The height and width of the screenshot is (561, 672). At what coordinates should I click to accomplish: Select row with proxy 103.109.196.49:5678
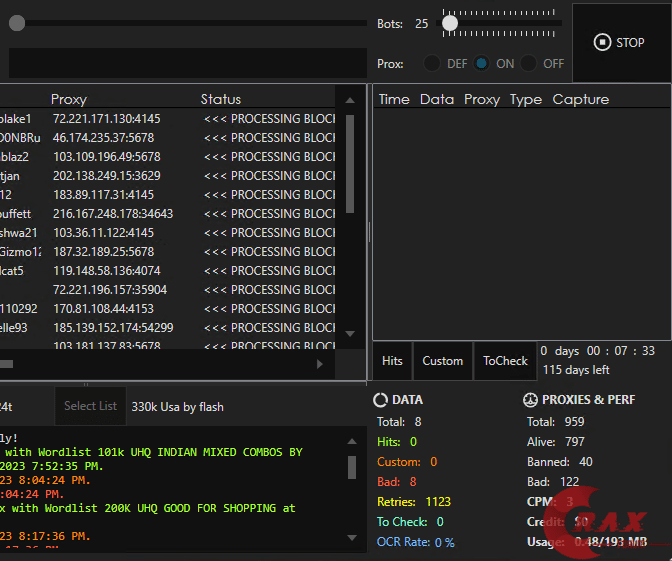pos(167,157)
